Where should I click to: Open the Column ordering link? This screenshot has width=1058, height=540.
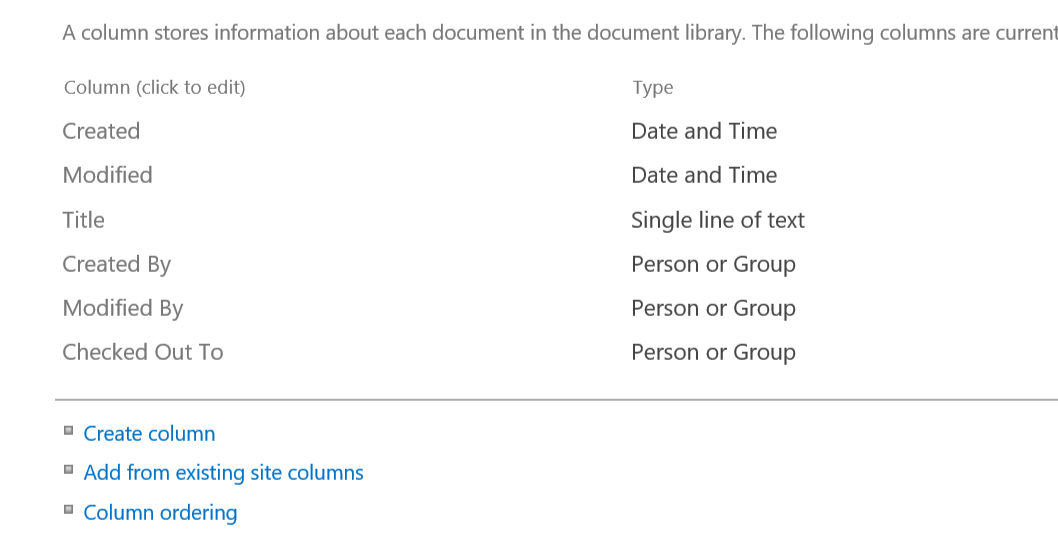click(x=160, y=513)
